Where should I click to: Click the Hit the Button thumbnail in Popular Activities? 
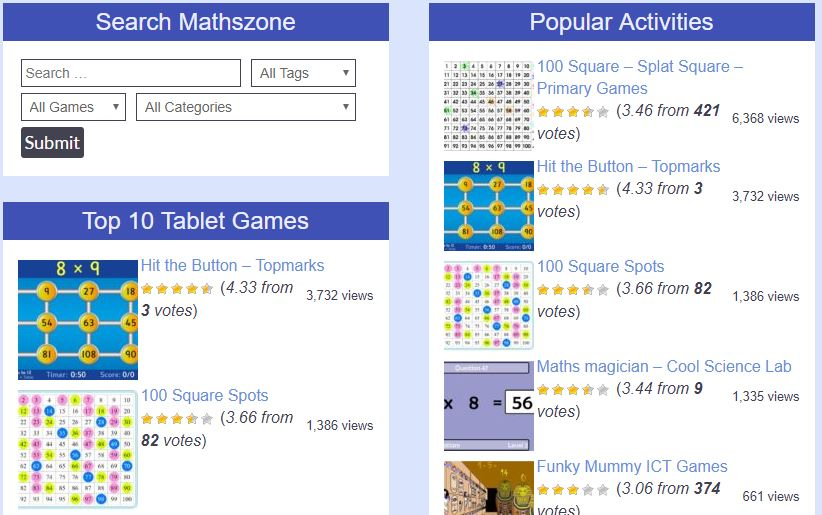click(489, 205)
